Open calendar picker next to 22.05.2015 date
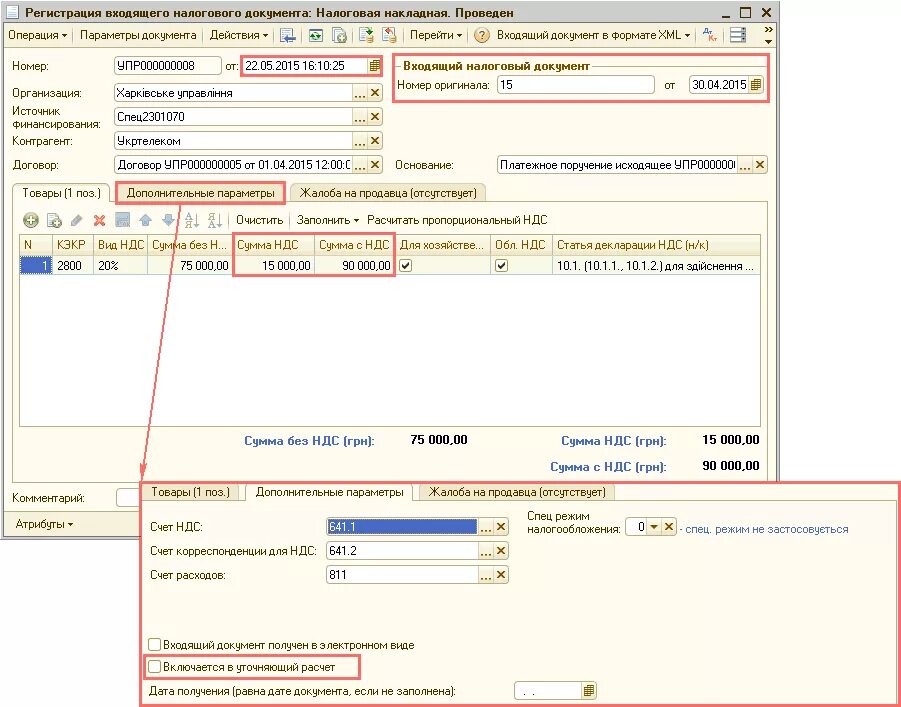 (x=375, y=66)
